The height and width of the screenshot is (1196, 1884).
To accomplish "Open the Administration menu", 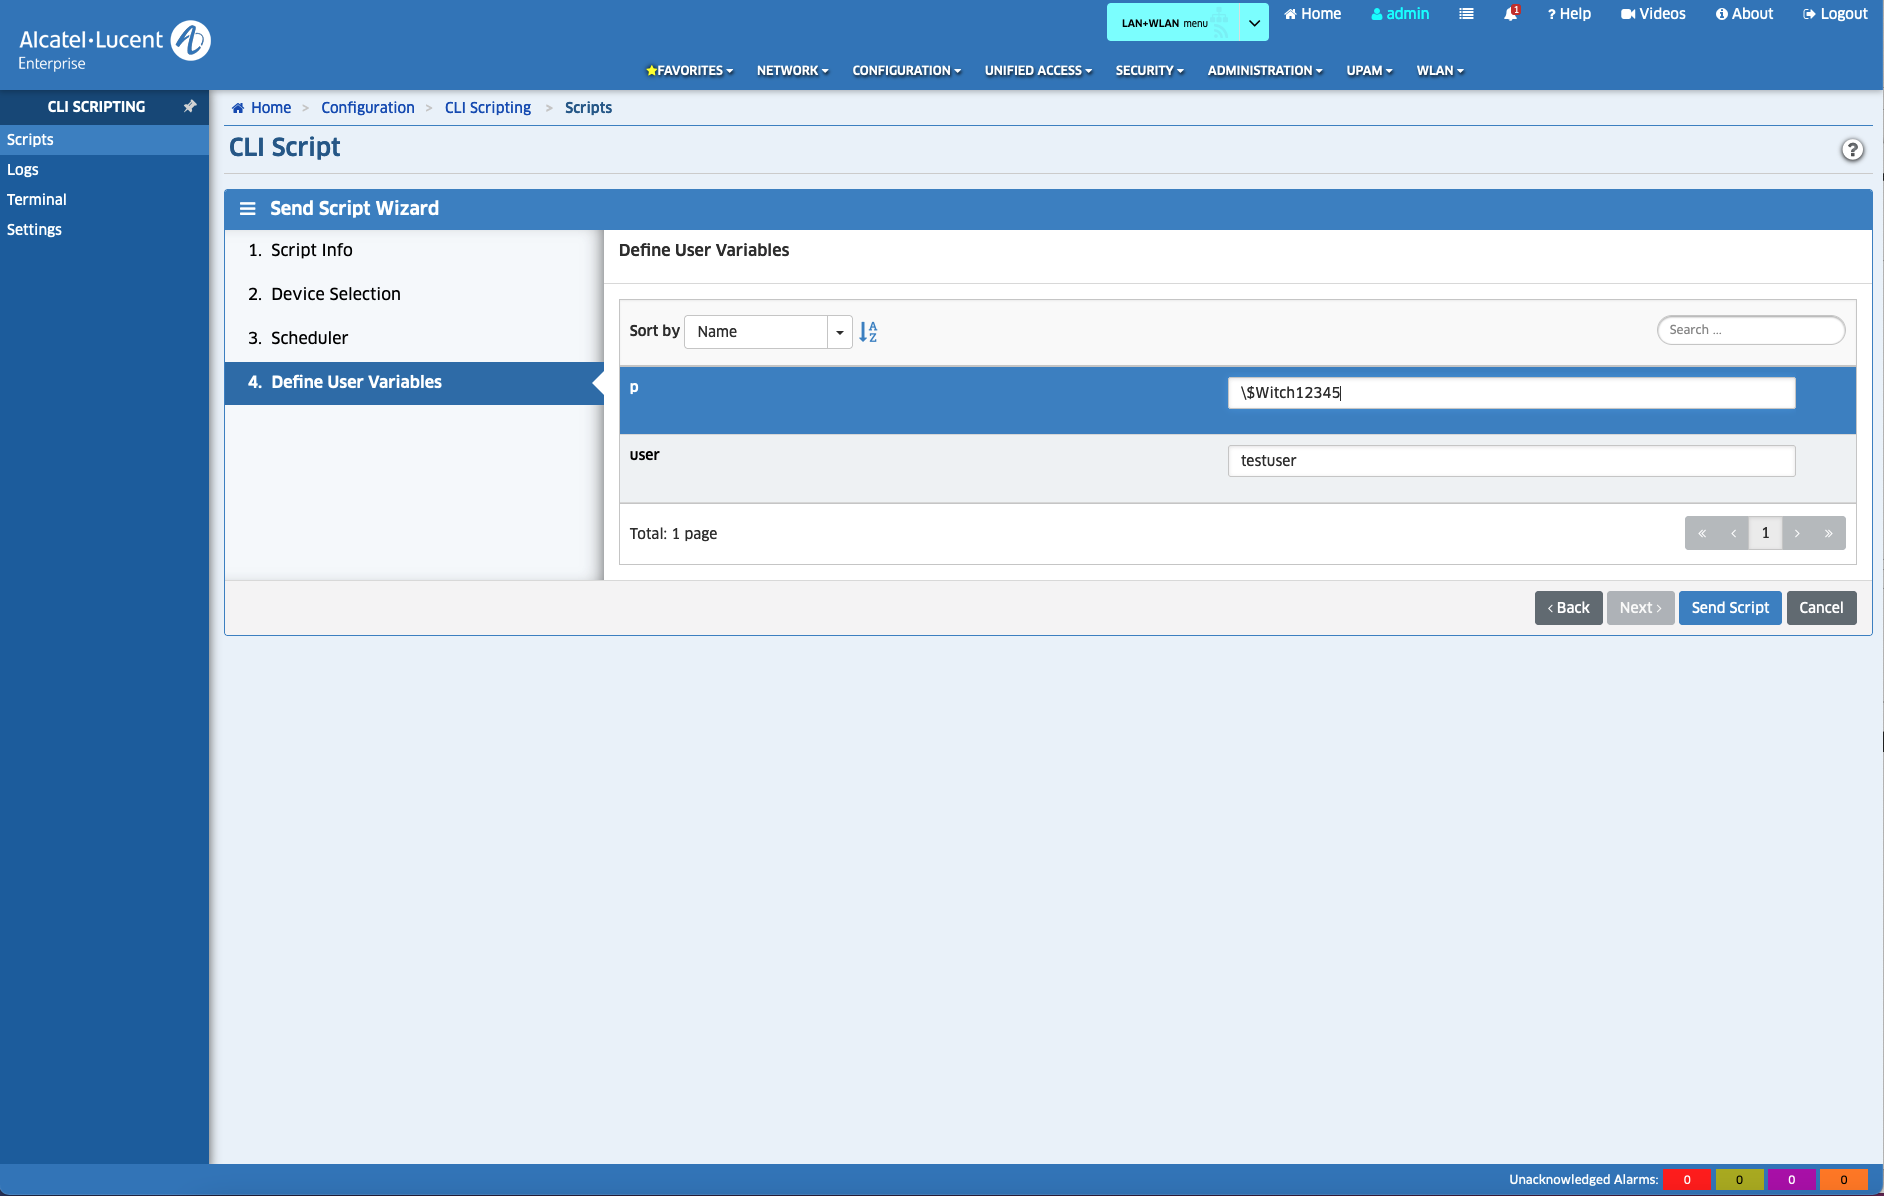I will [1264, 70].
